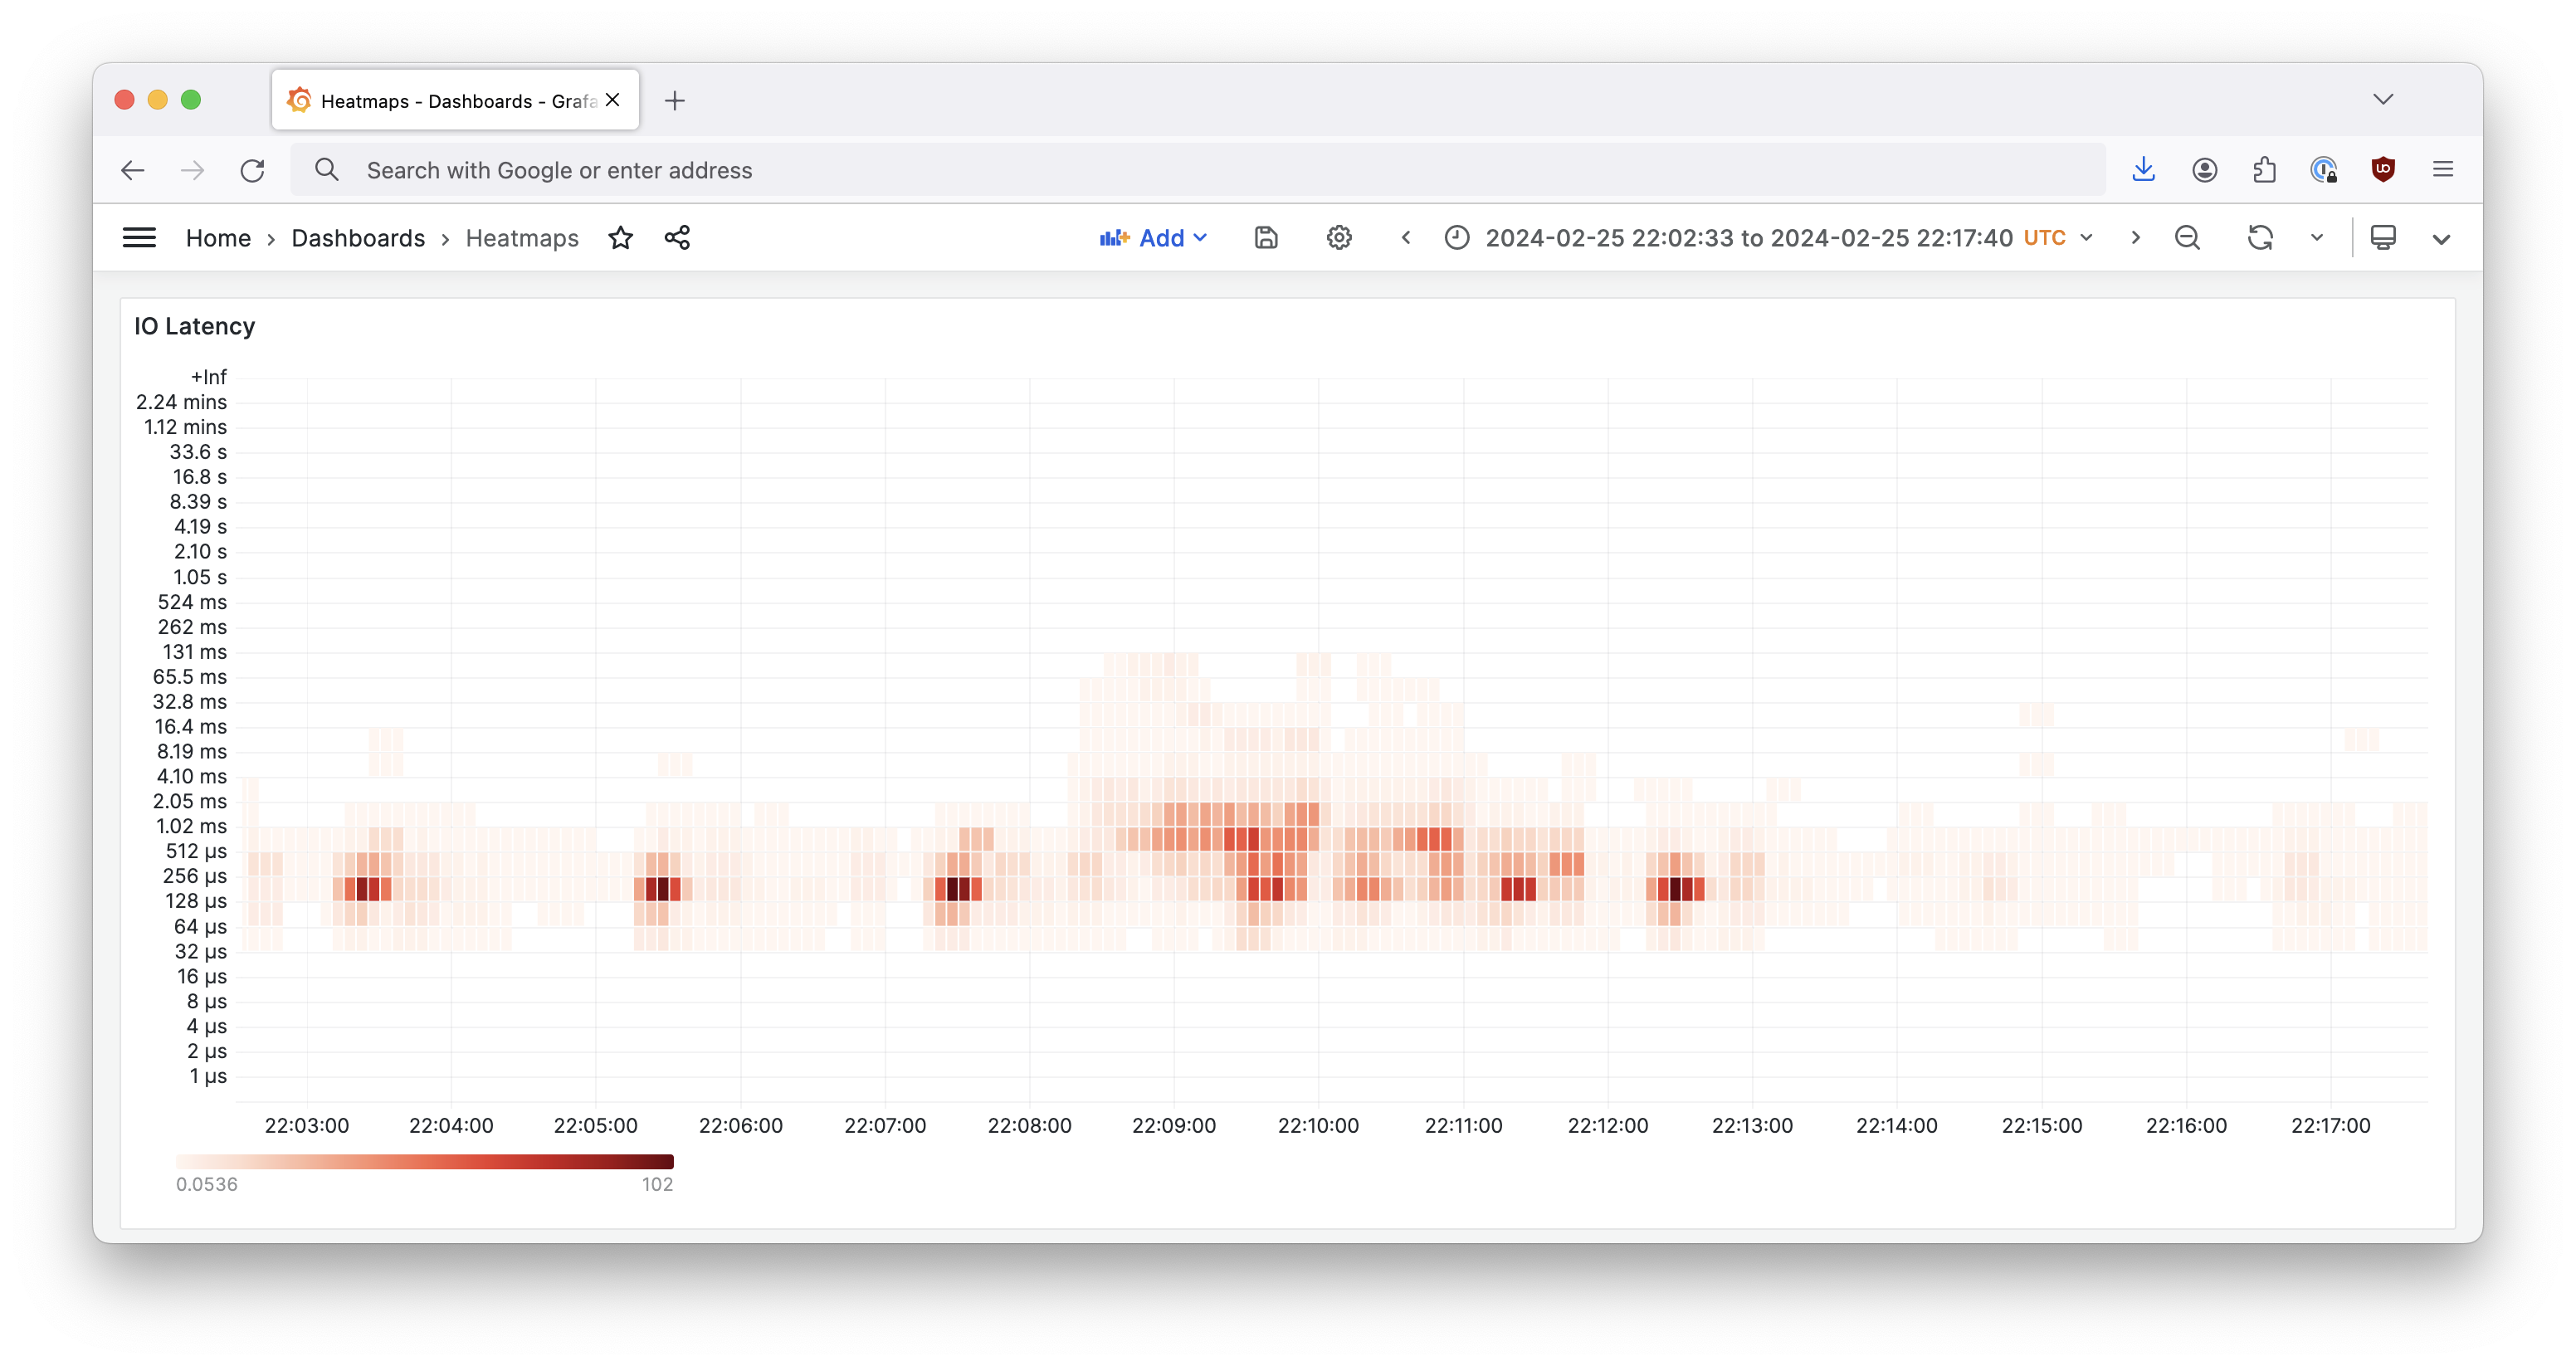The width and height of the screenshot is (2576, 1366).
Task: Click the browser address search field
Action: (1200, 170)
